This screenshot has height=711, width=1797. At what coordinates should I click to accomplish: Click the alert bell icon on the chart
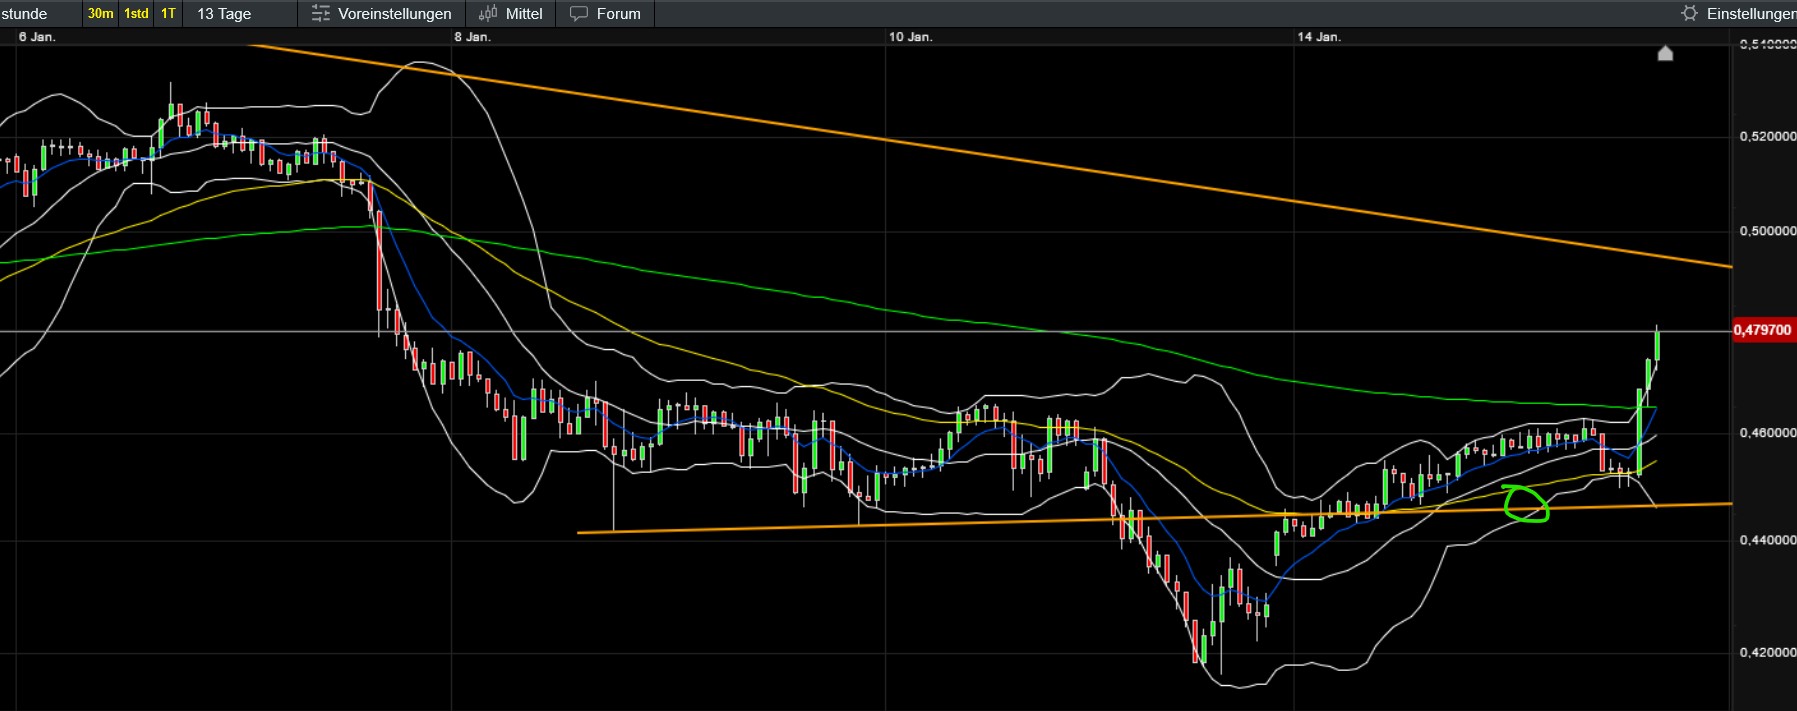click(1665, 53)
